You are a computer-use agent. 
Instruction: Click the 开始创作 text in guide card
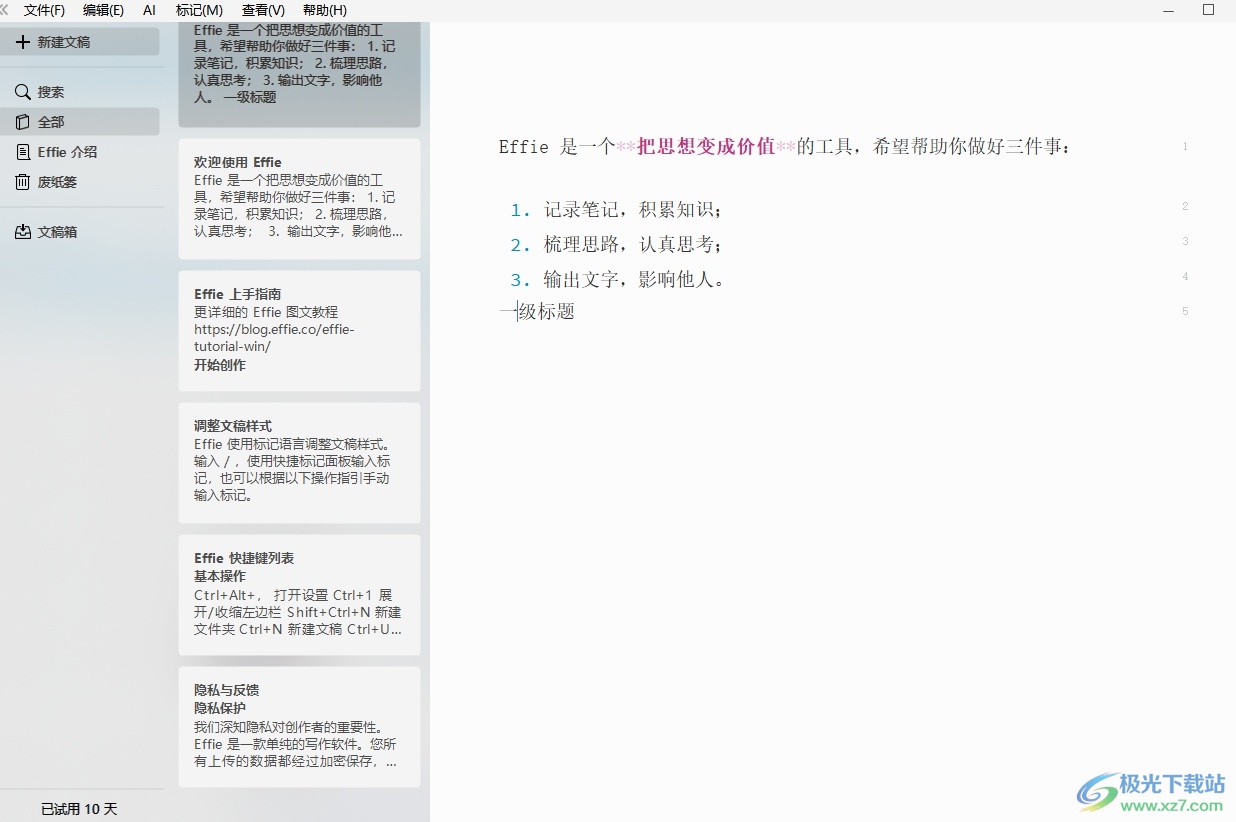220,365
